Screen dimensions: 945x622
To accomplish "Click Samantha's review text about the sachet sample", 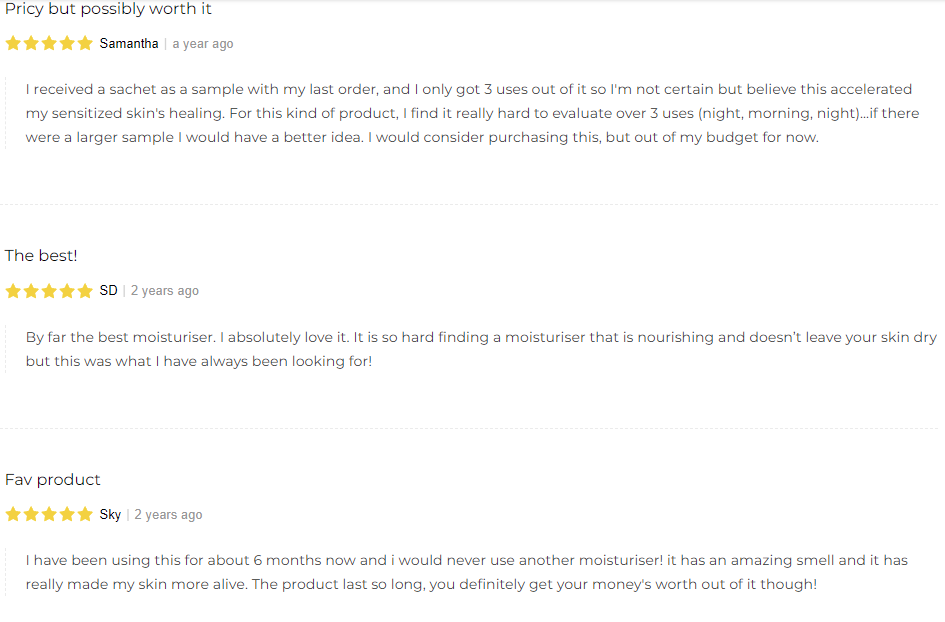I will click(x=472, y=113).
